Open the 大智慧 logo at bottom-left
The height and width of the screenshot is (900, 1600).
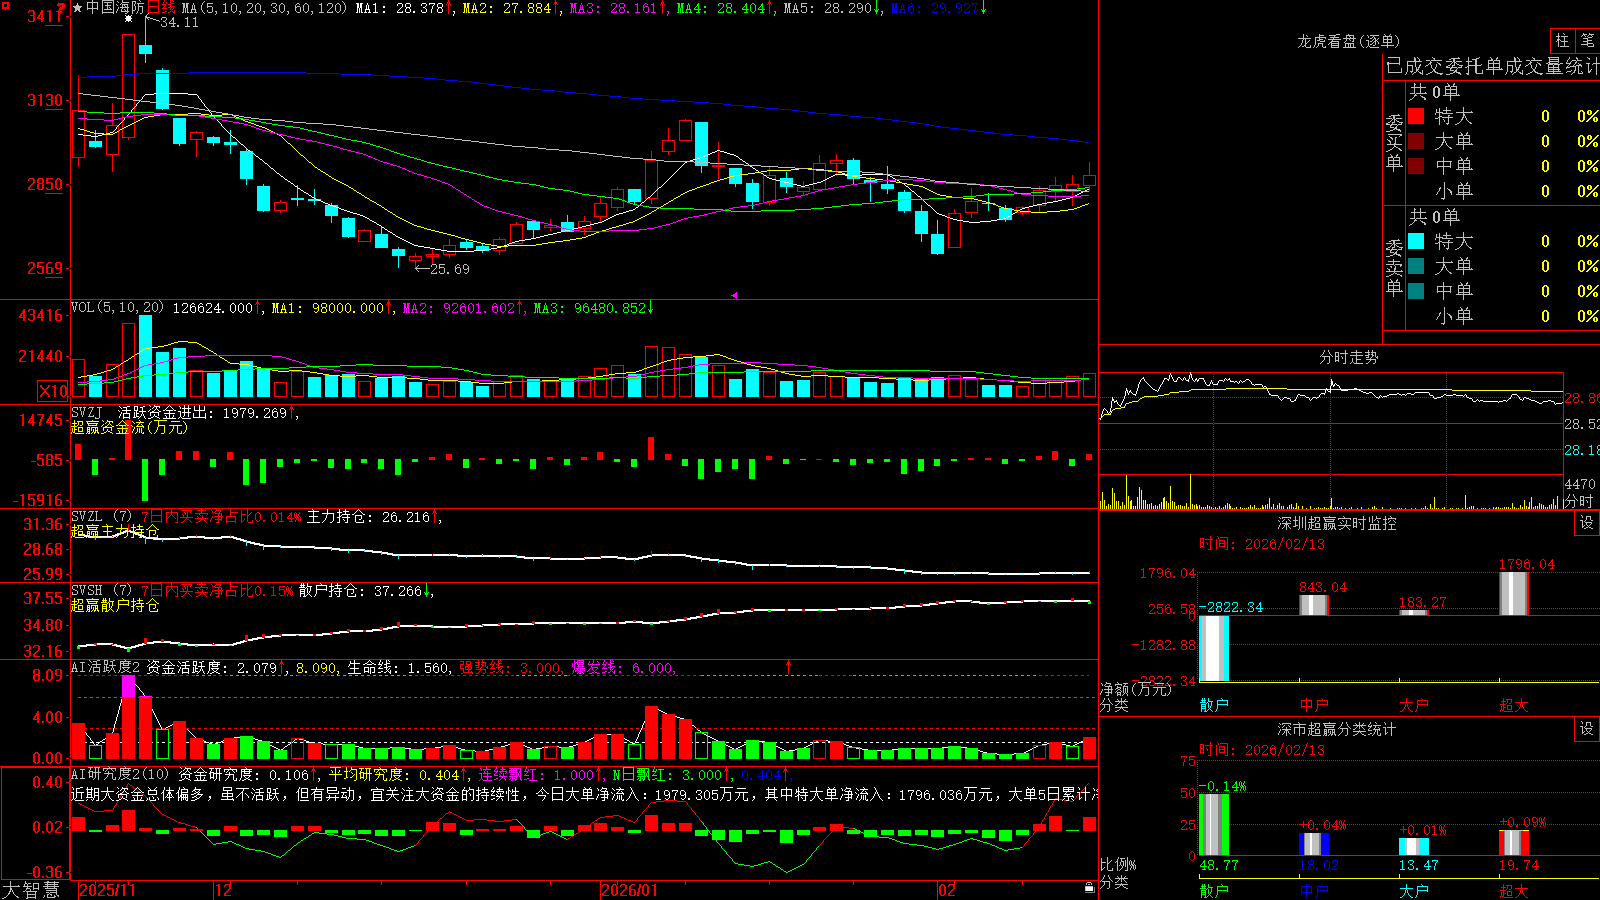[31, 890]
